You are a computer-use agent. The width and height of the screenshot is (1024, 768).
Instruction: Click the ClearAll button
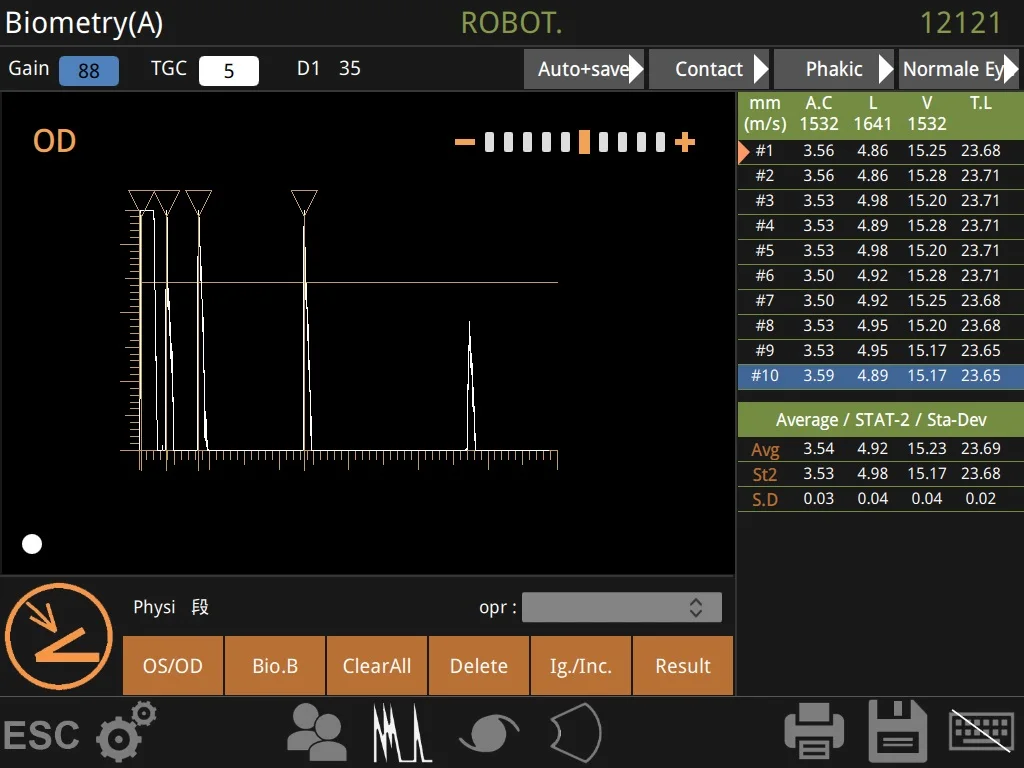pyautogui.click(x=377, y=666)
